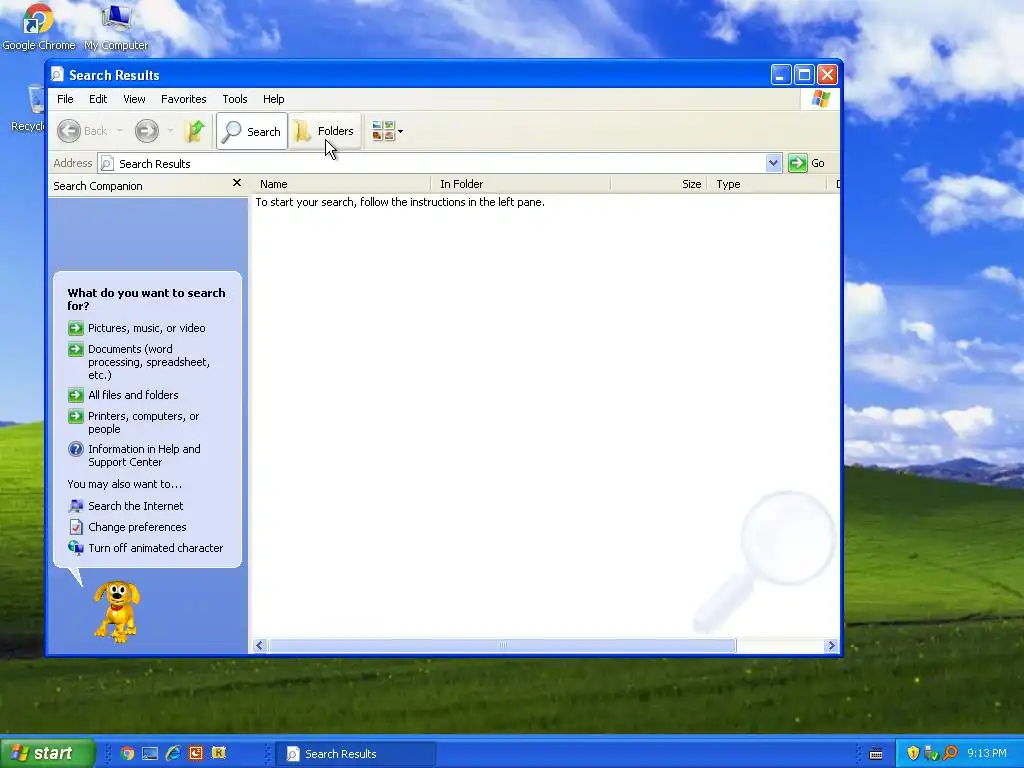Click the horizontal scrollbar right arrow
Viewport: 1024px width, 768px height.
click(831, 645)
